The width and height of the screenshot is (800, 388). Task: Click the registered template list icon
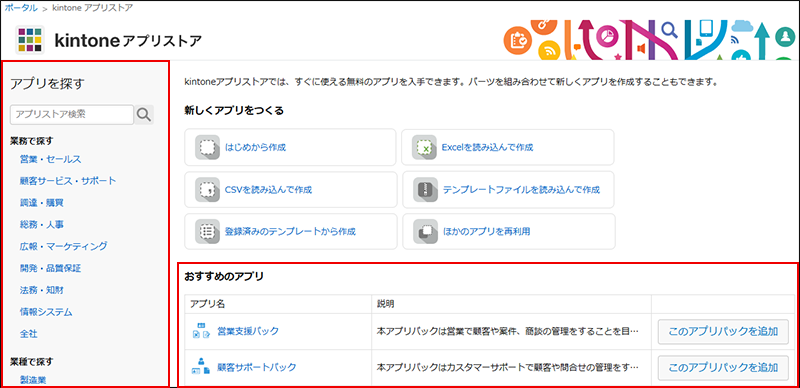tap(207, 231)
